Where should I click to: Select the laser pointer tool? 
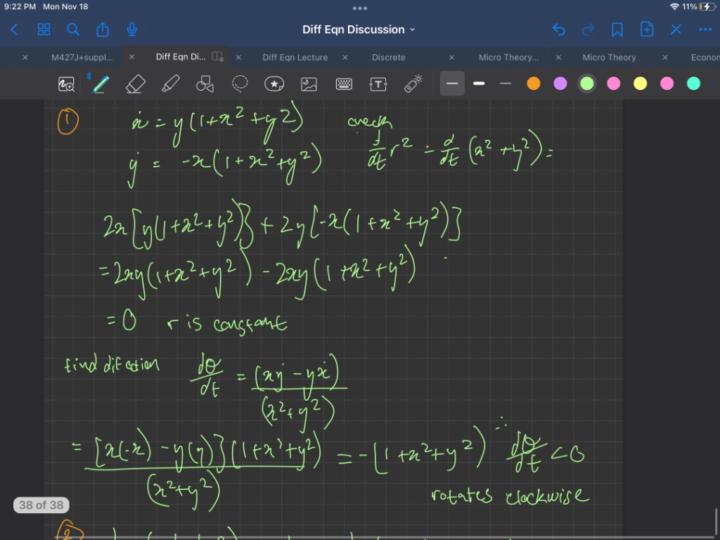click(x=413, y=84)
